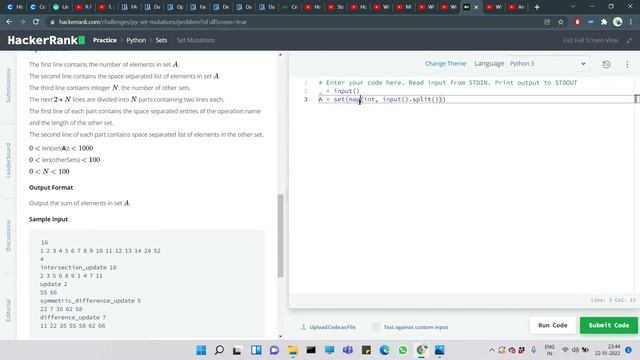
Task: Click the taskbar clock and date
Action: point(607,350)
